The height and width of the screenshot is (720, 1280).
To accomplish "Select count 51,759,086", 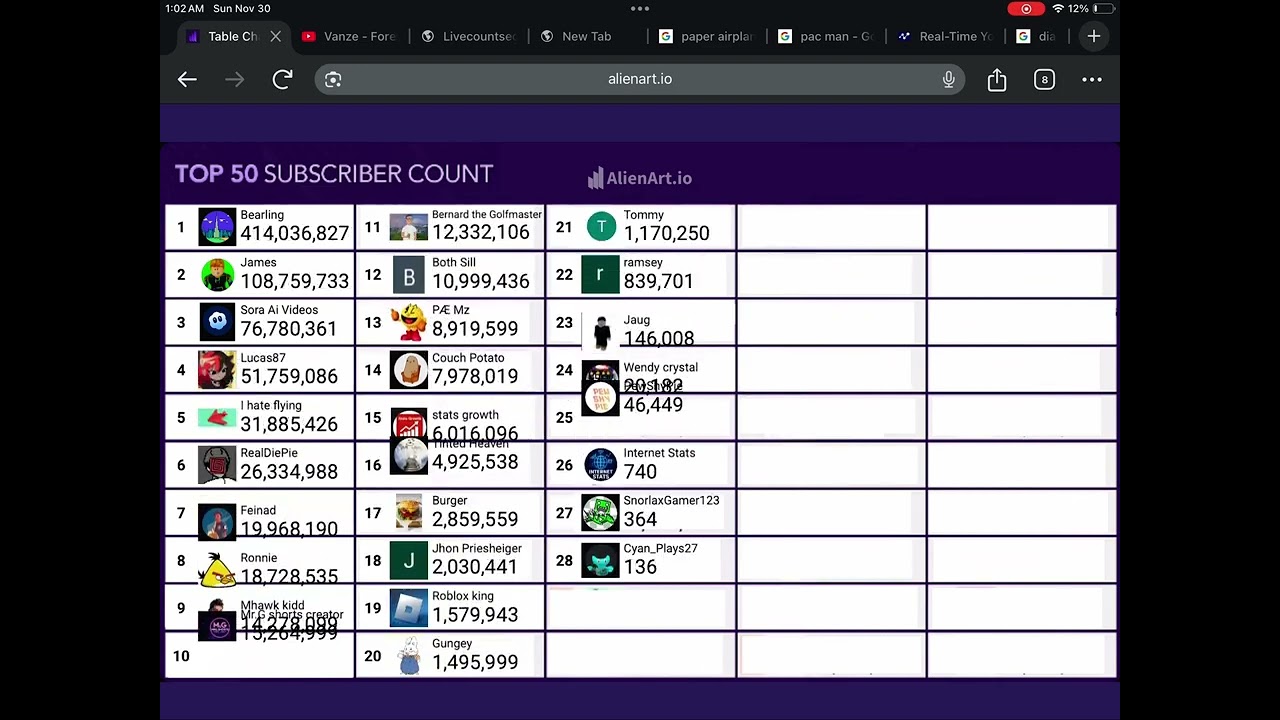I will [x=288, y=377].
